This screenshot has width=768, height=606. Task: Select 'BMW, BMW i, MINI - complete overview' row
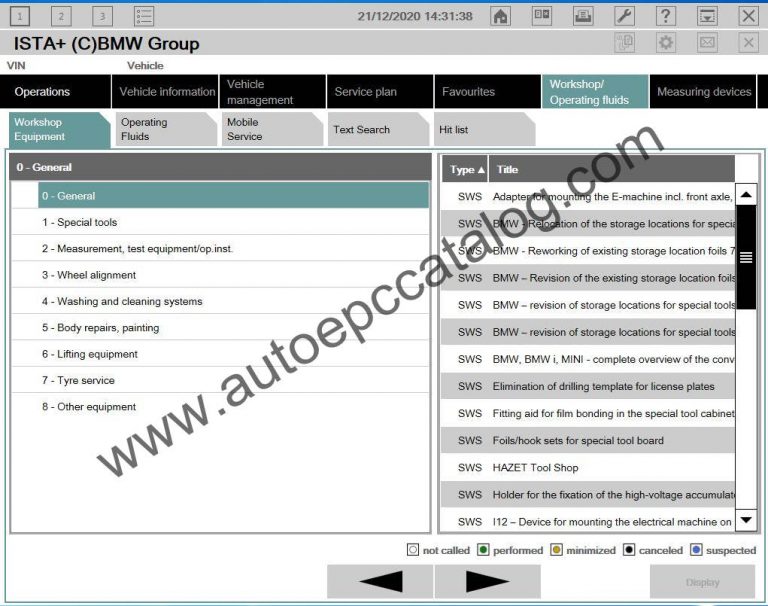coord(588,359)
